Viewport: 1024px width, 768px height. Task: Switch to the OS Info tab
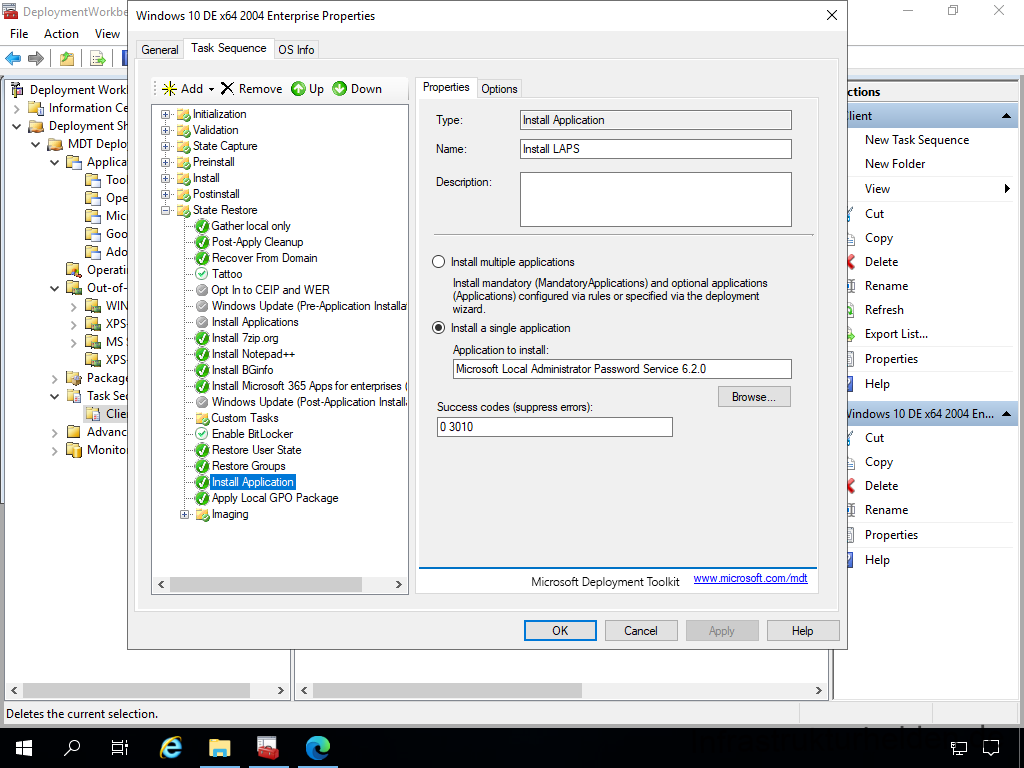tap(296, 50)
